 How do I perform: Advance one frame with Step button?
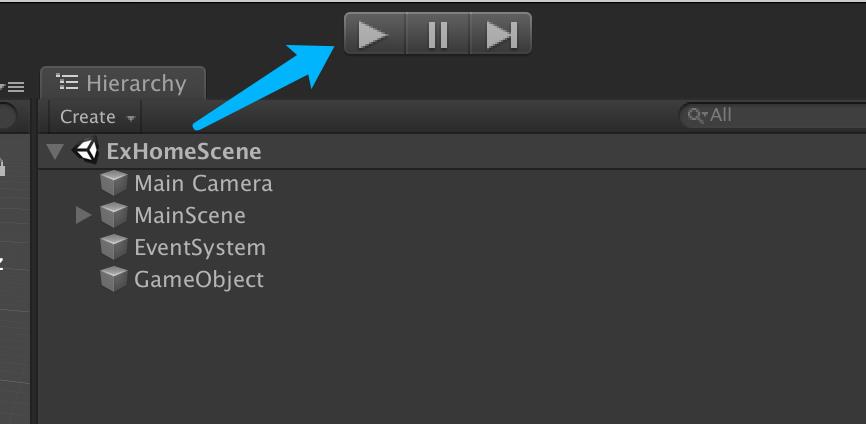[501, 34]
